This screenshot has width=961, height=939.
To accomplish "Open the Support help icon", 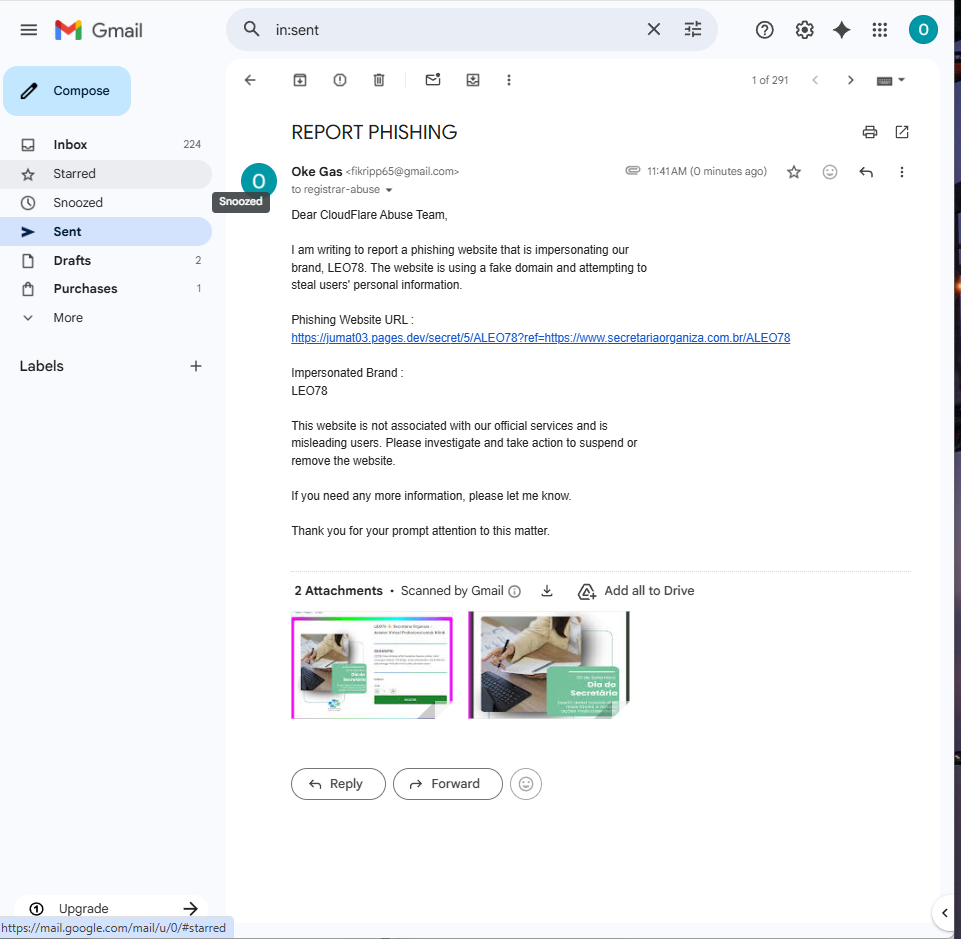I will click(764, 30).
